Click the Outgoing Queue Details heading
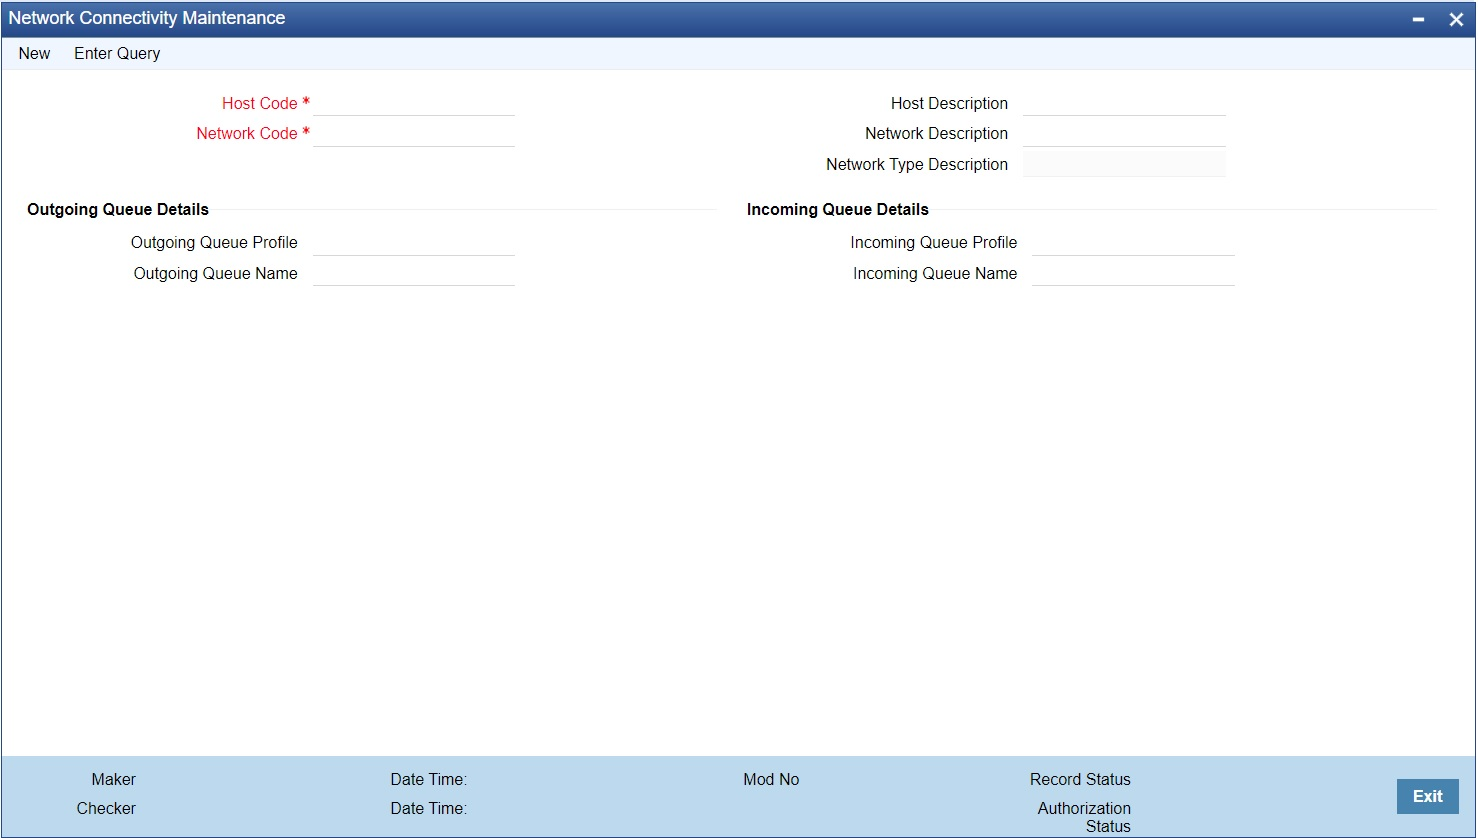1478x838 pixels. click(118, 209)
